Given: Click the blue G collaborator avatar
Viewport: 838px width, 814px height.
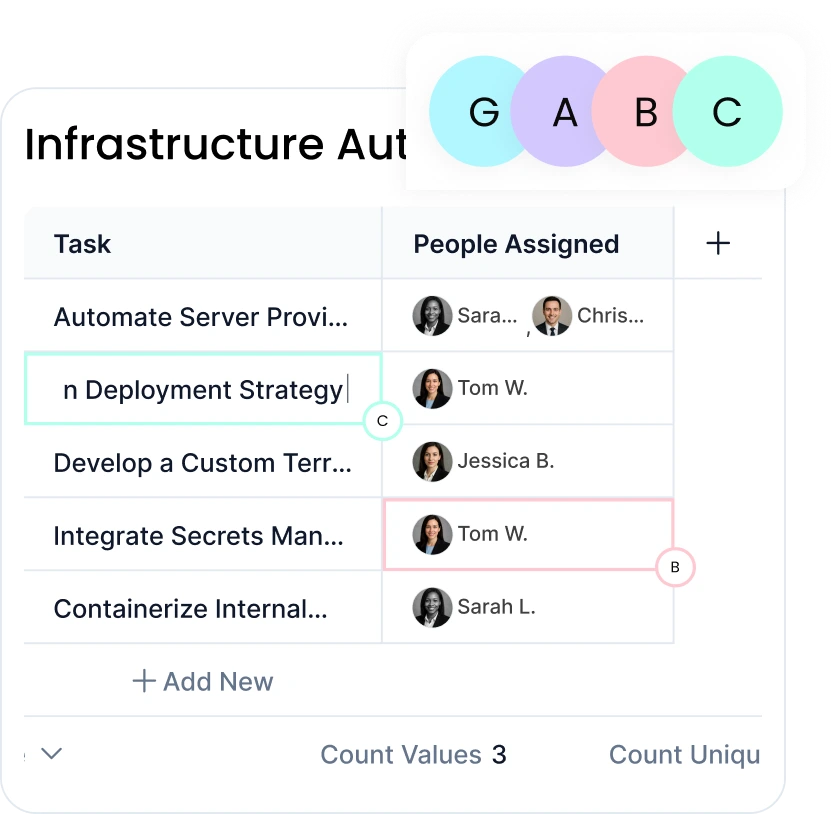Looking at the screenshot, I should (x=478, y=112).
